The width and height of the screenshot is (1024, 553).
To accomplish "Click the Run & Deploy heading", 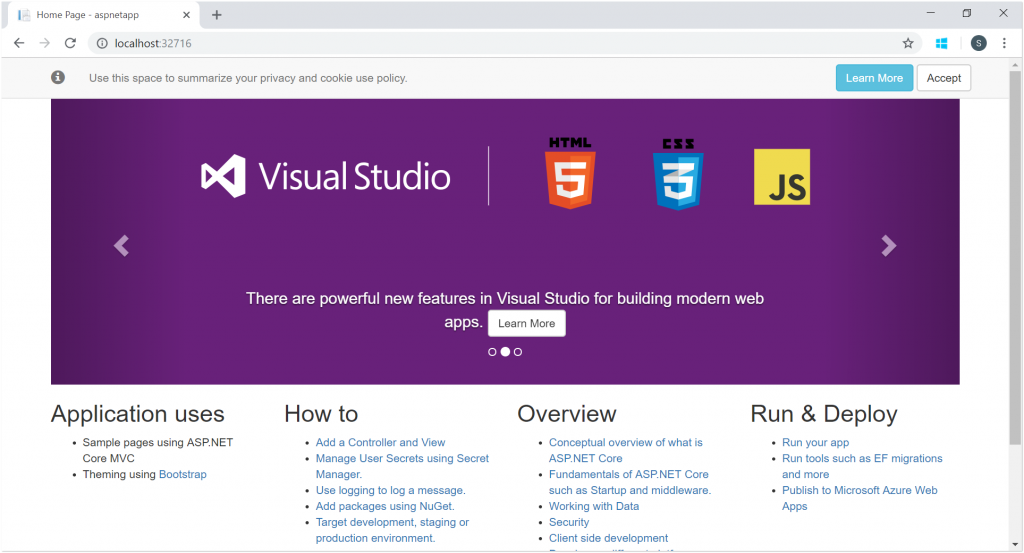I will click(x=824, y=414).
